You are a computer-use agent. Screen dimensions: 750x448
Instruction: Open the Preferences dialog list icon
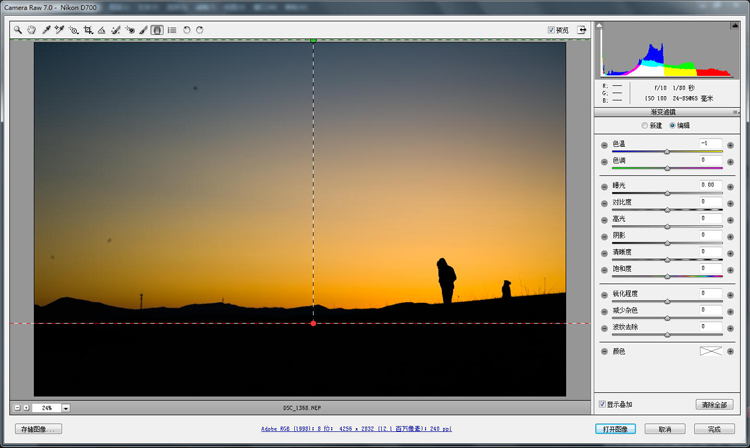[x=172, y=30]
